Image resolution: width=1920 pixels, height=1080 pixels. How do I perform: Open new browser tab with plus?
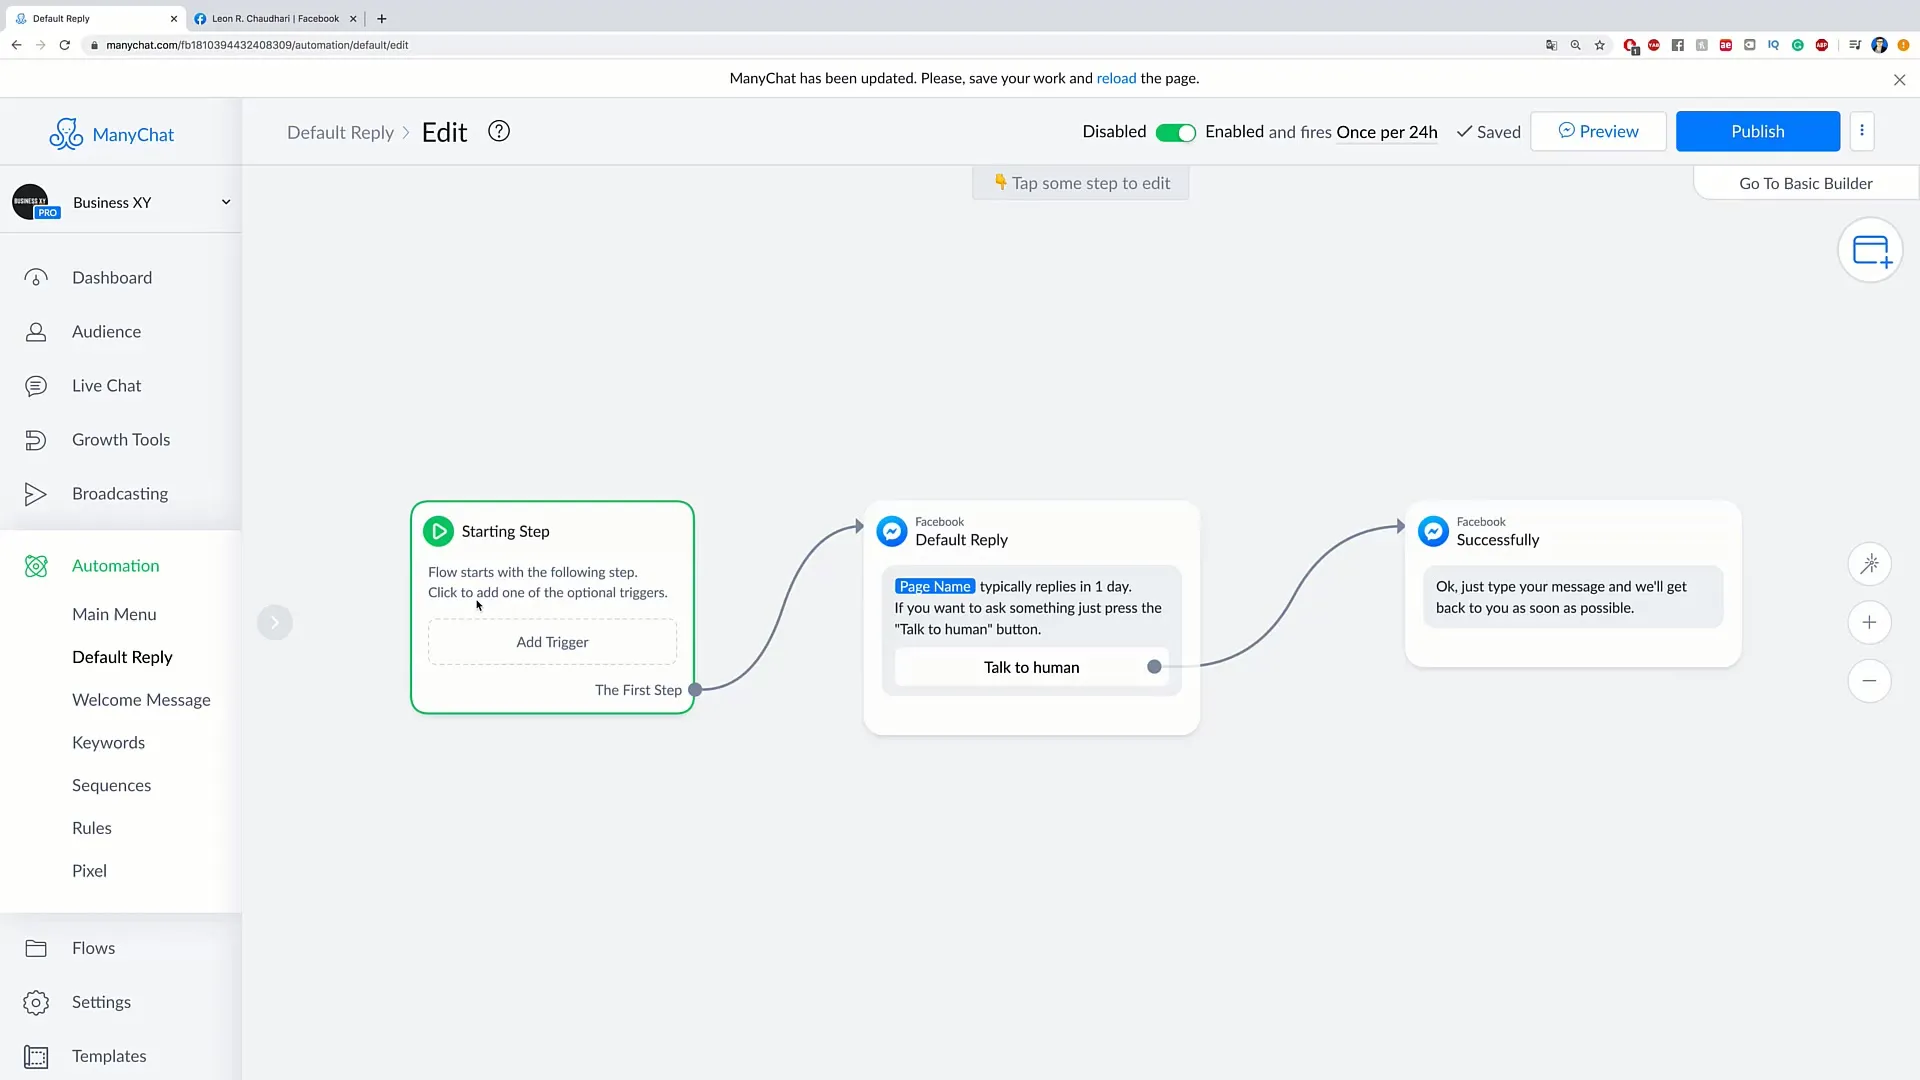click(x=381, y=18)
